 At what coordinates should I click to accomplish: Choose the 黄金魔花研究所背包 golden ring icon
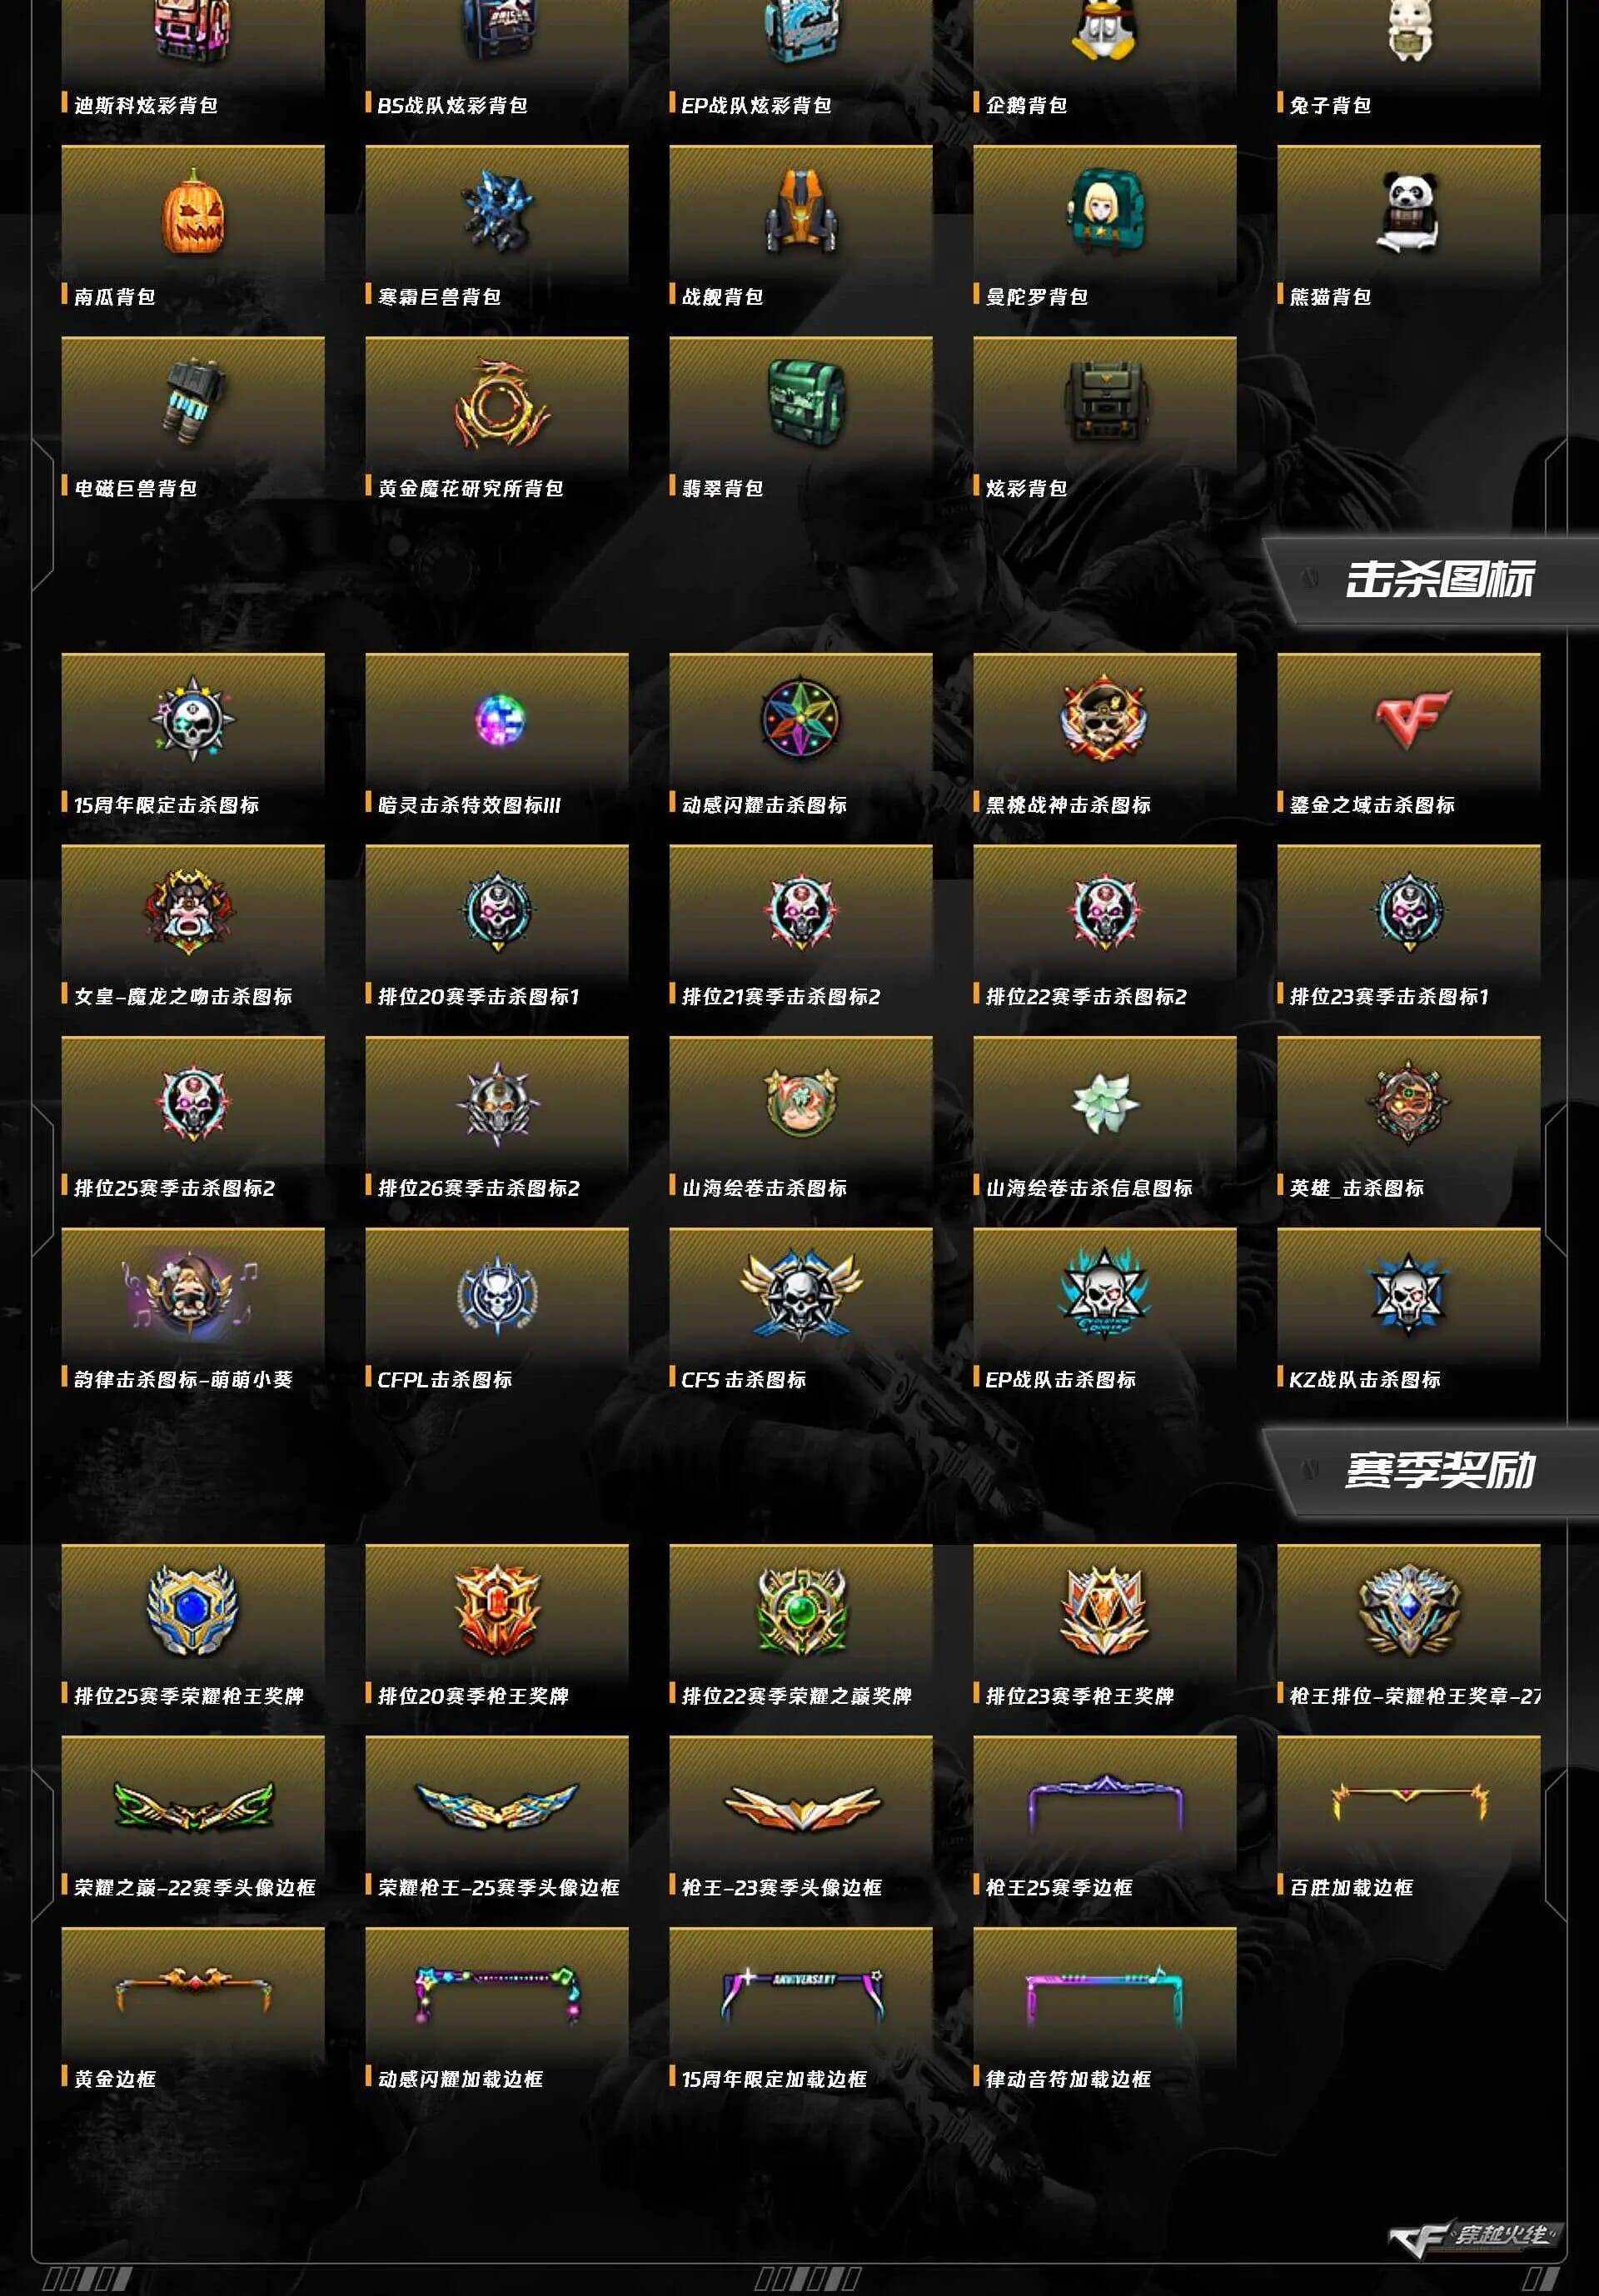[x=500, y=404]
